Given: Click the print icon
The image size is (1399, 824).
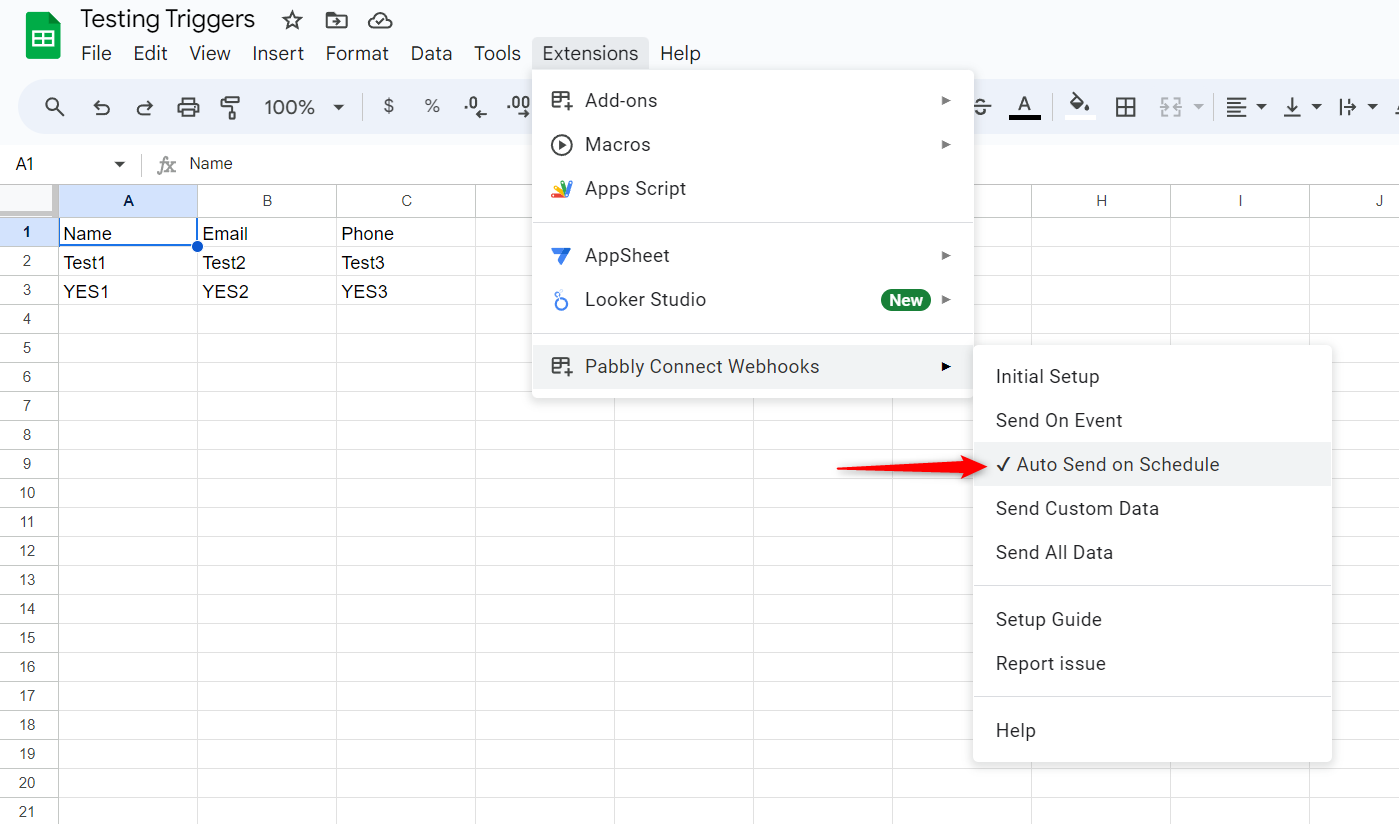Looking at the screenshot, I should point(188,107).
